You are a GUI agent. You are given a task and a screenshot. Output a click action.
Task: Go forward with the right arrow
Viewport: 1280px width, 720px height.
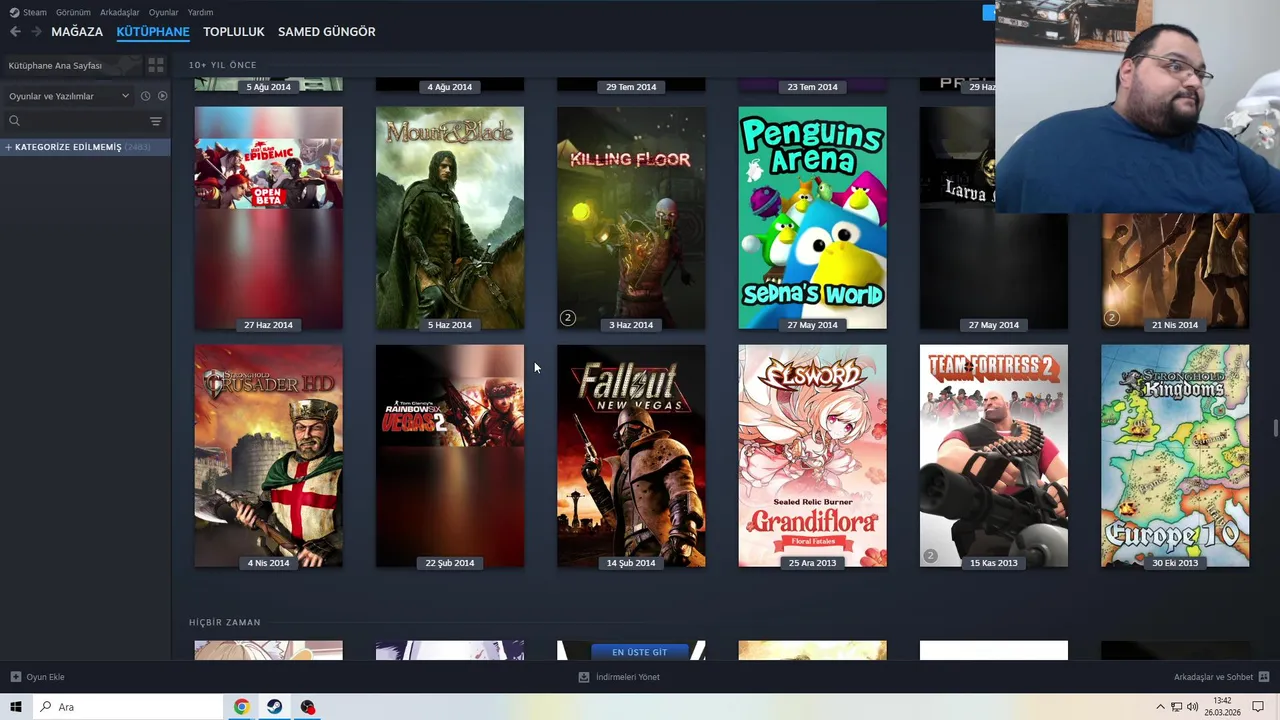(x=37, y=32)
